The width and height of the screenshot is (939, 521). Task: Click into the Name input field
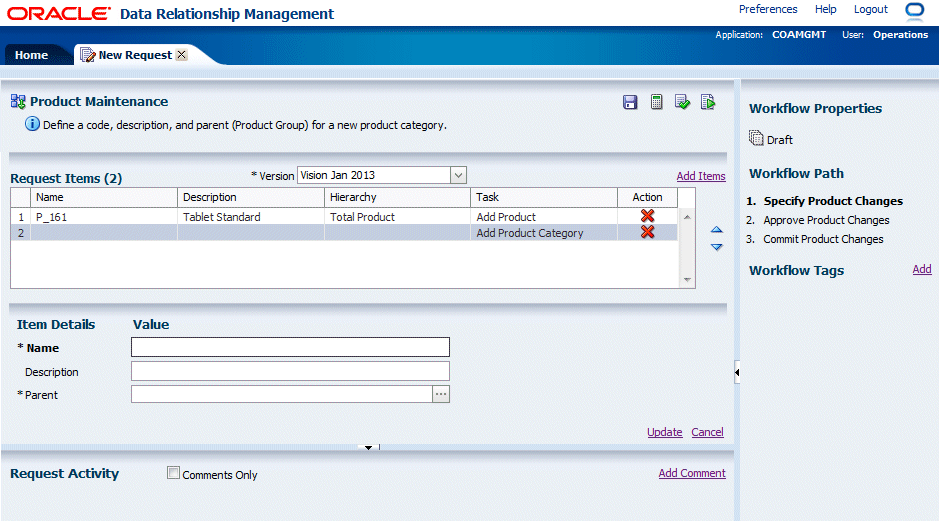290,347
